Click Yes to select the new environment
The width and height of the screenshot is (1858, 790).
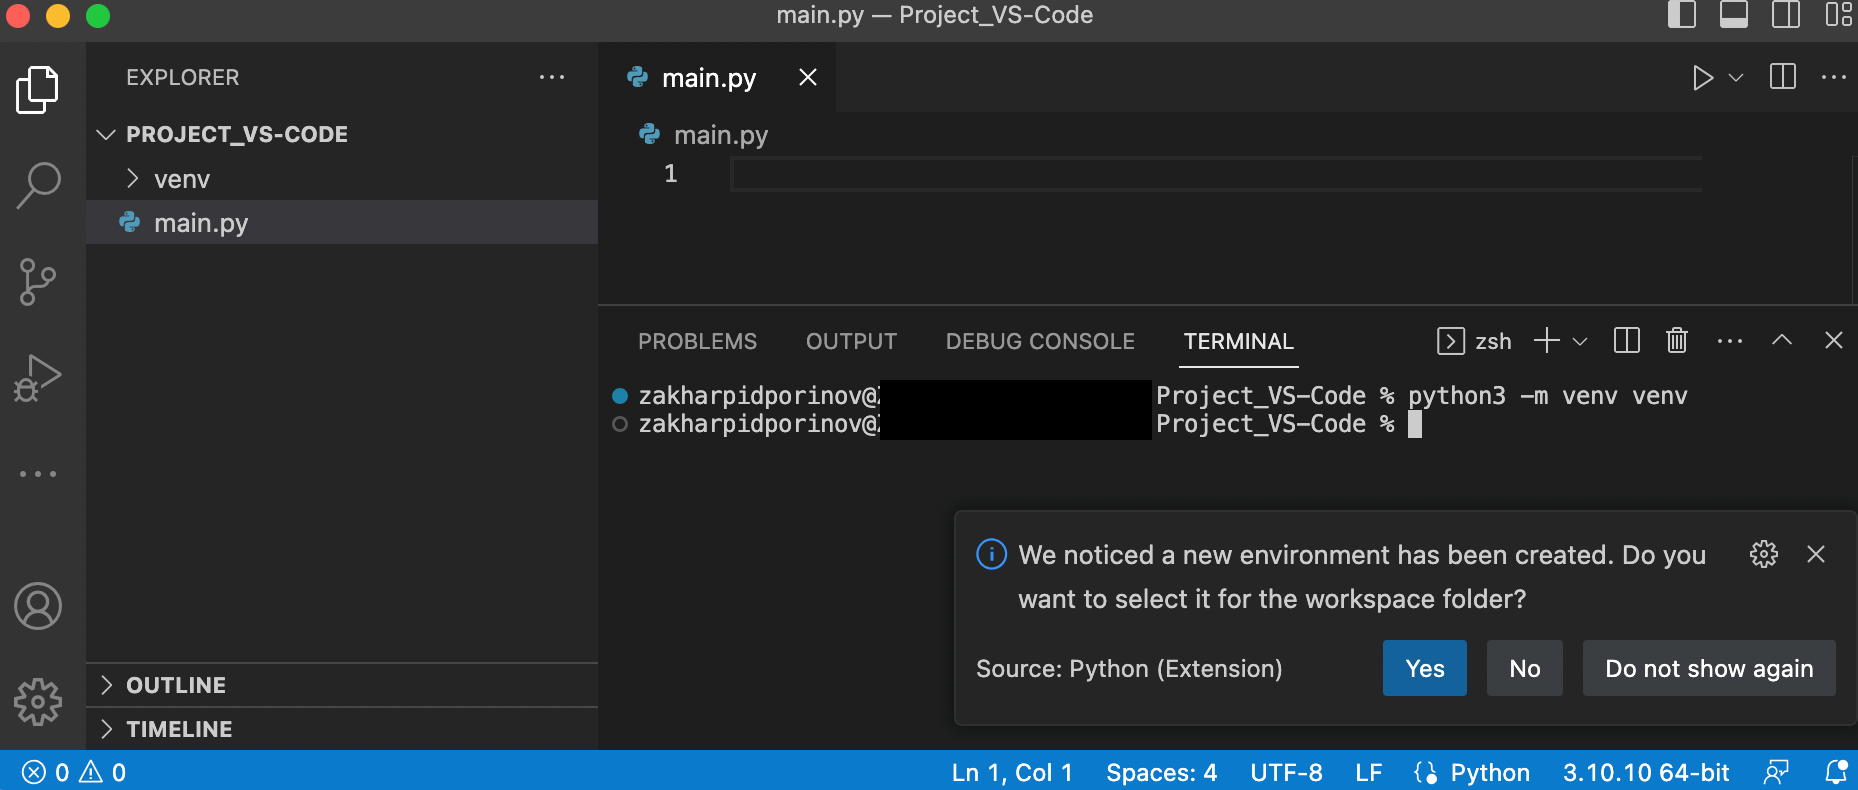(1424, 668)
